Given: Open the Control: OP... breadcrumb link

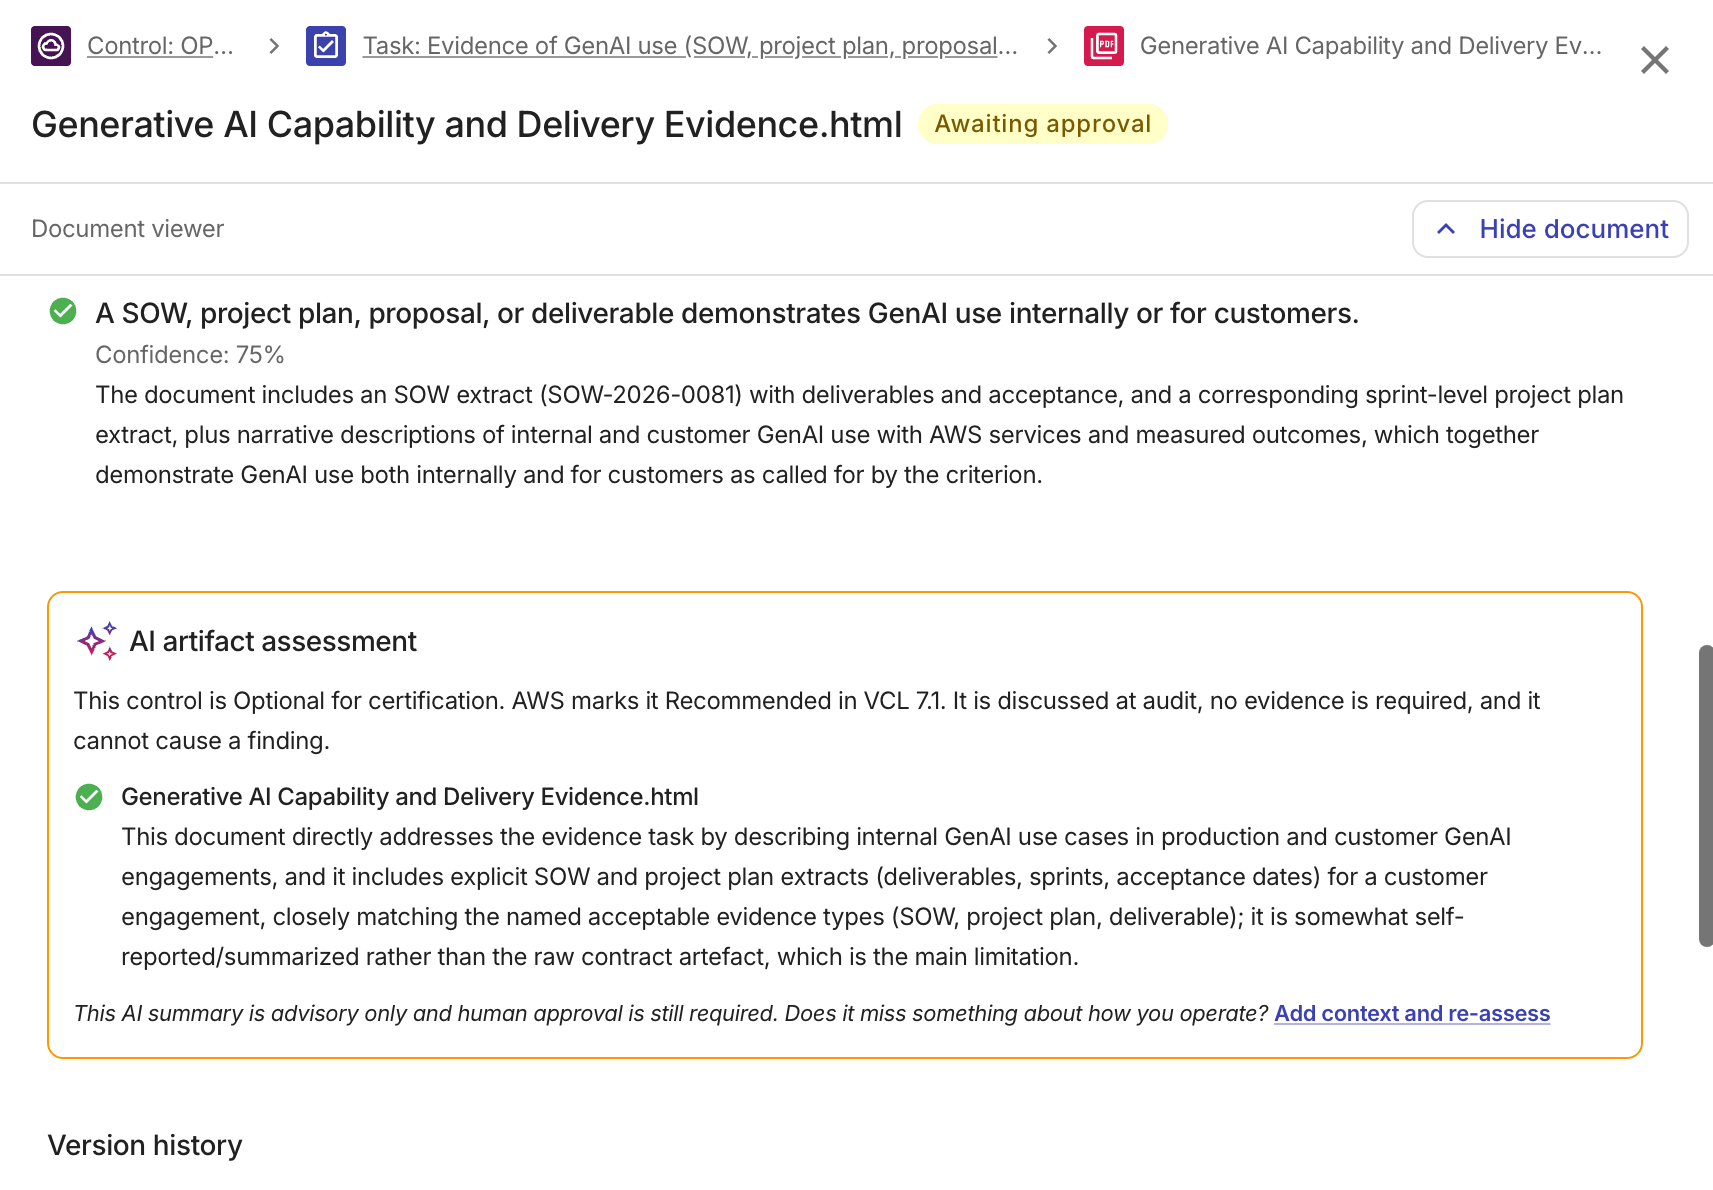Looking at the screenshot, I should click(x=160, y=46).
